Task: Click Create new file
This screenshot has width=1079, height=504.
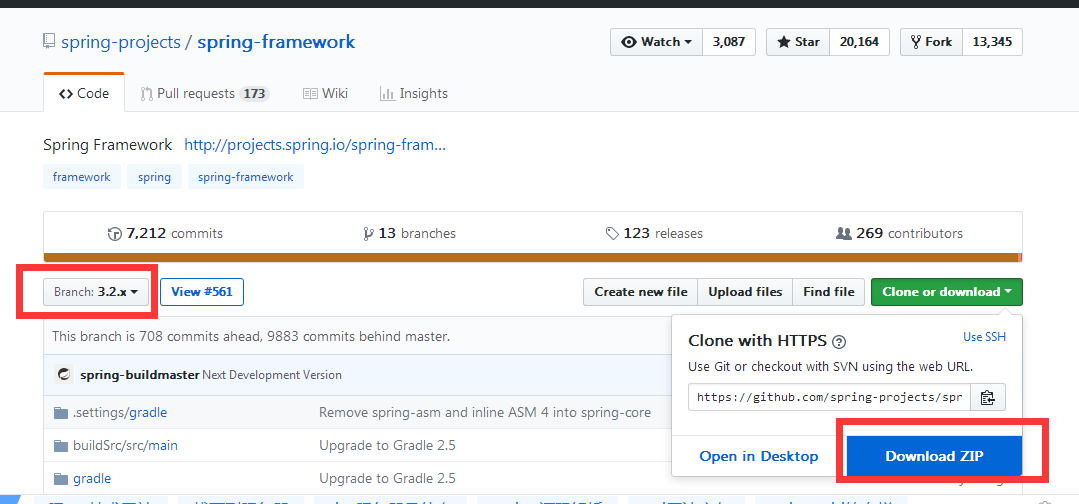Action: pyautogui.click(x=641, y=292)
